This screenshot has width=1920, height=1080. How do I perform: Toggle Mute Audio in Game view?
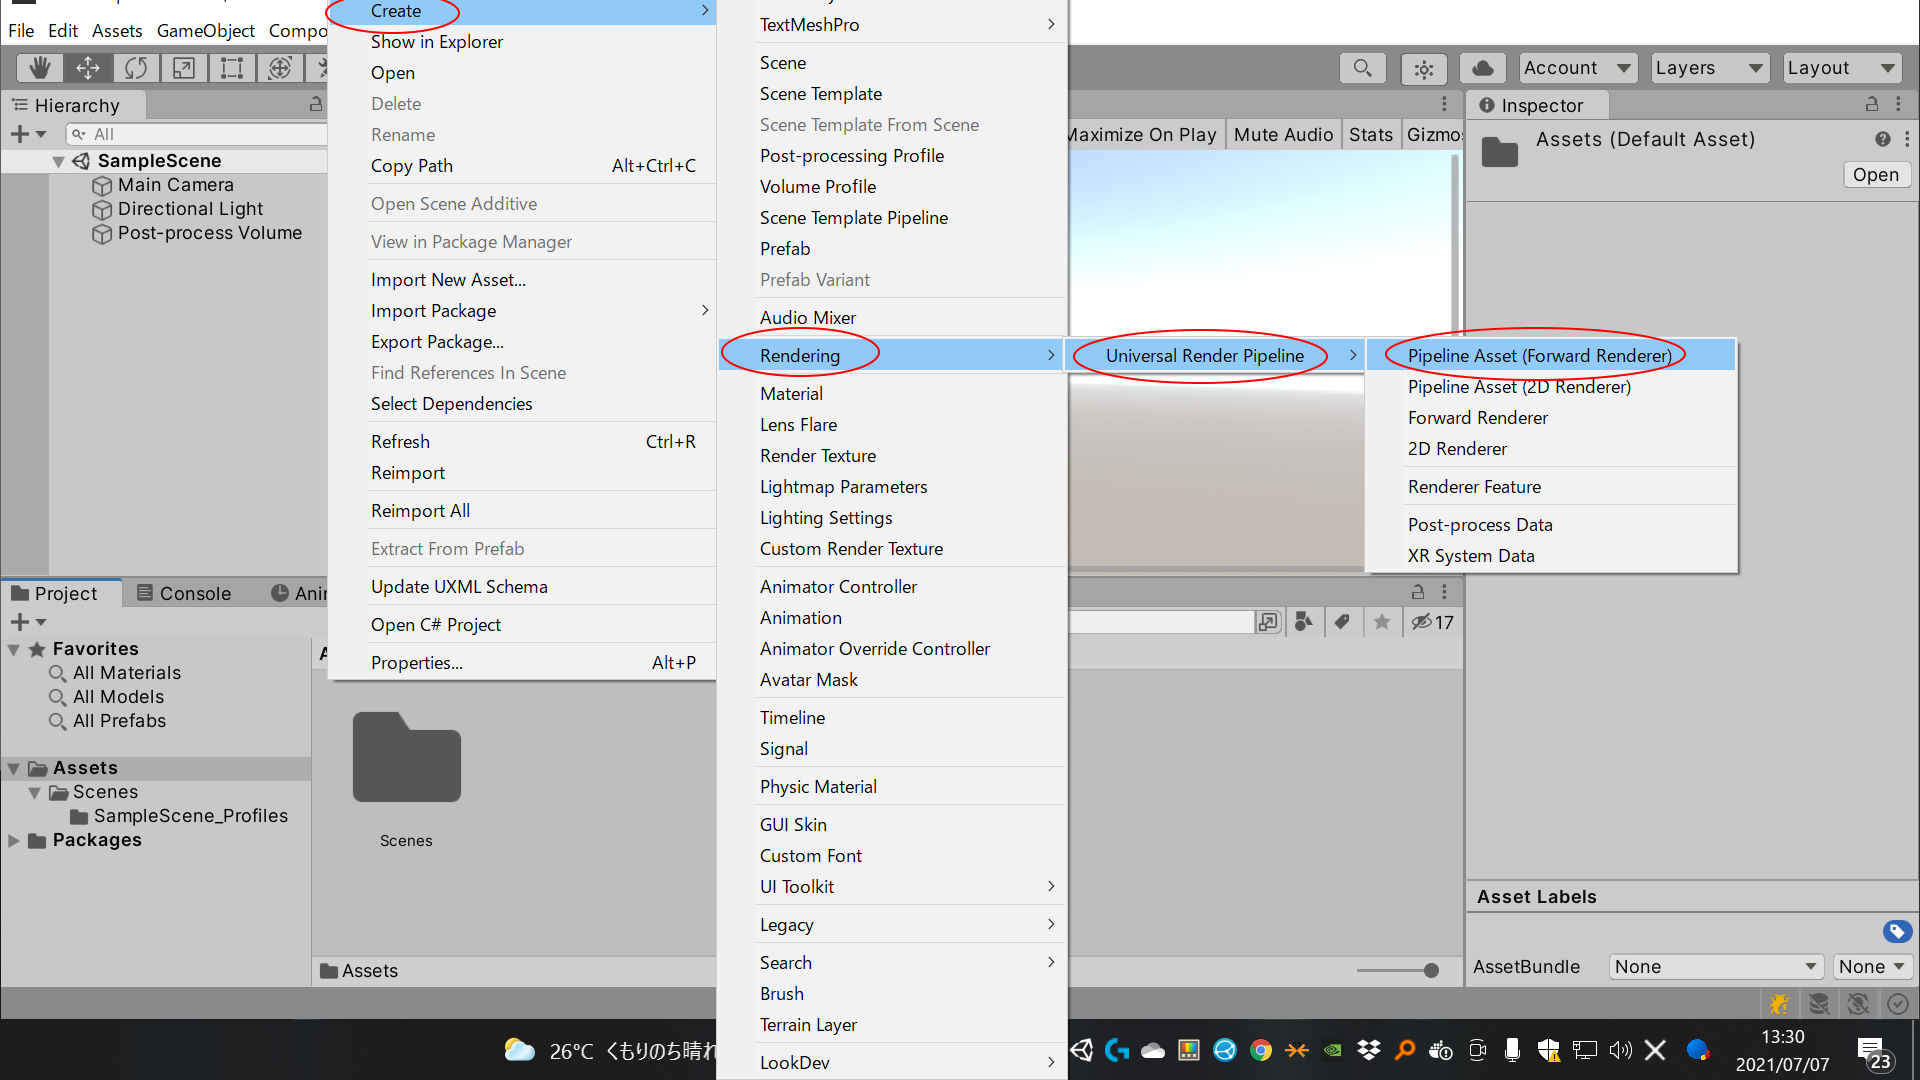[1283, 135]
